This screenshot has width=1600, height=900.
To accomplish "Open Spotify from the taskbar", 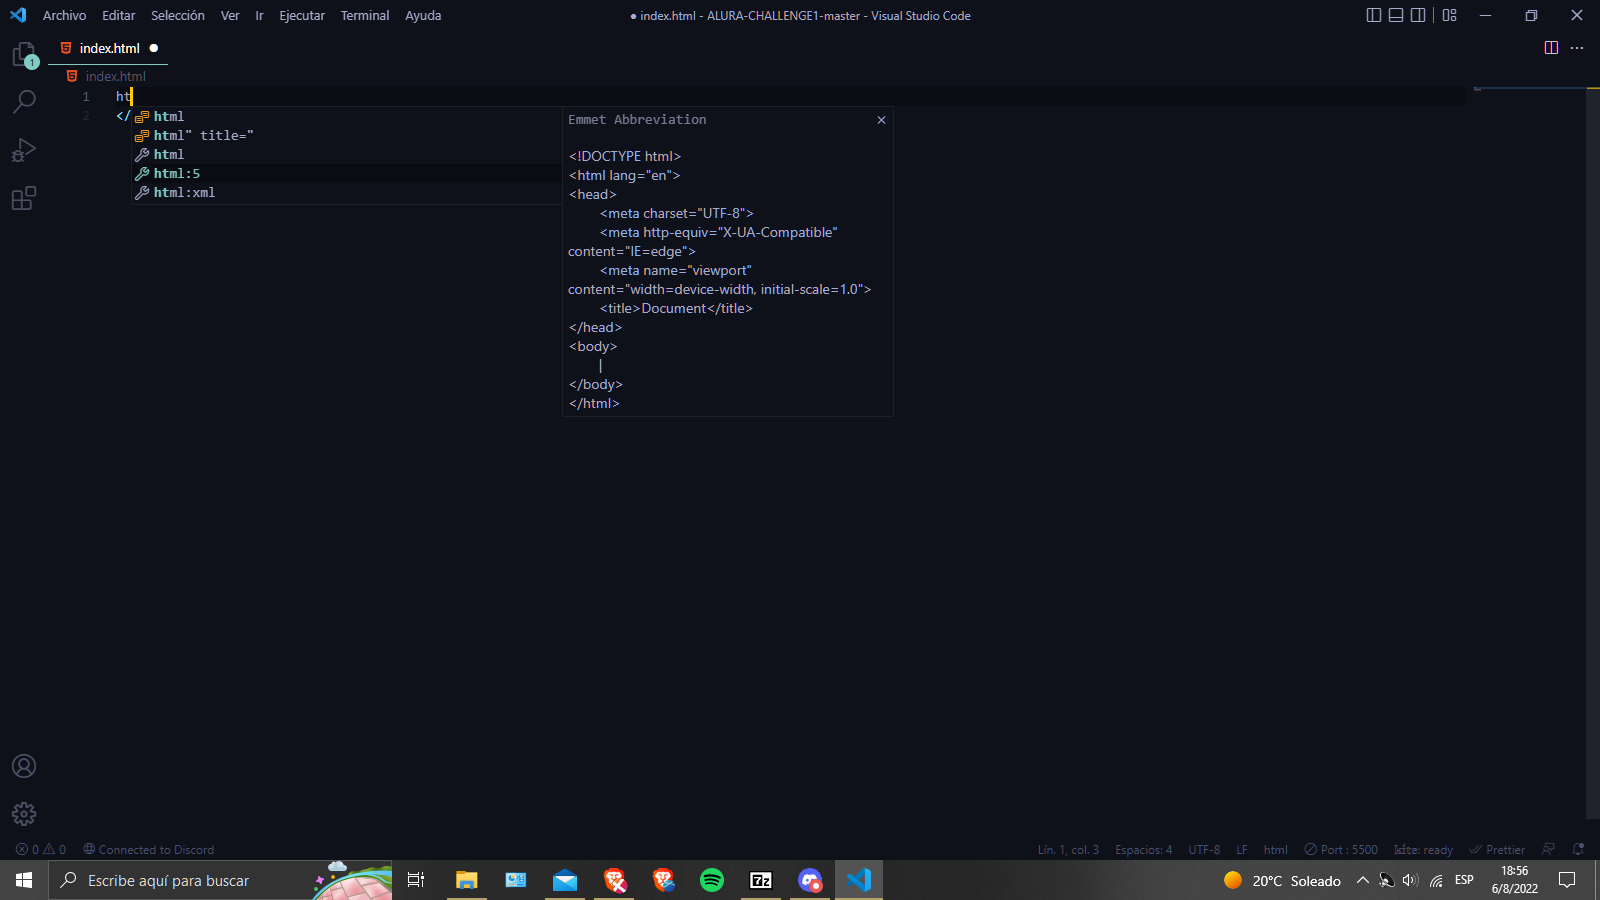I will [712, 880].
